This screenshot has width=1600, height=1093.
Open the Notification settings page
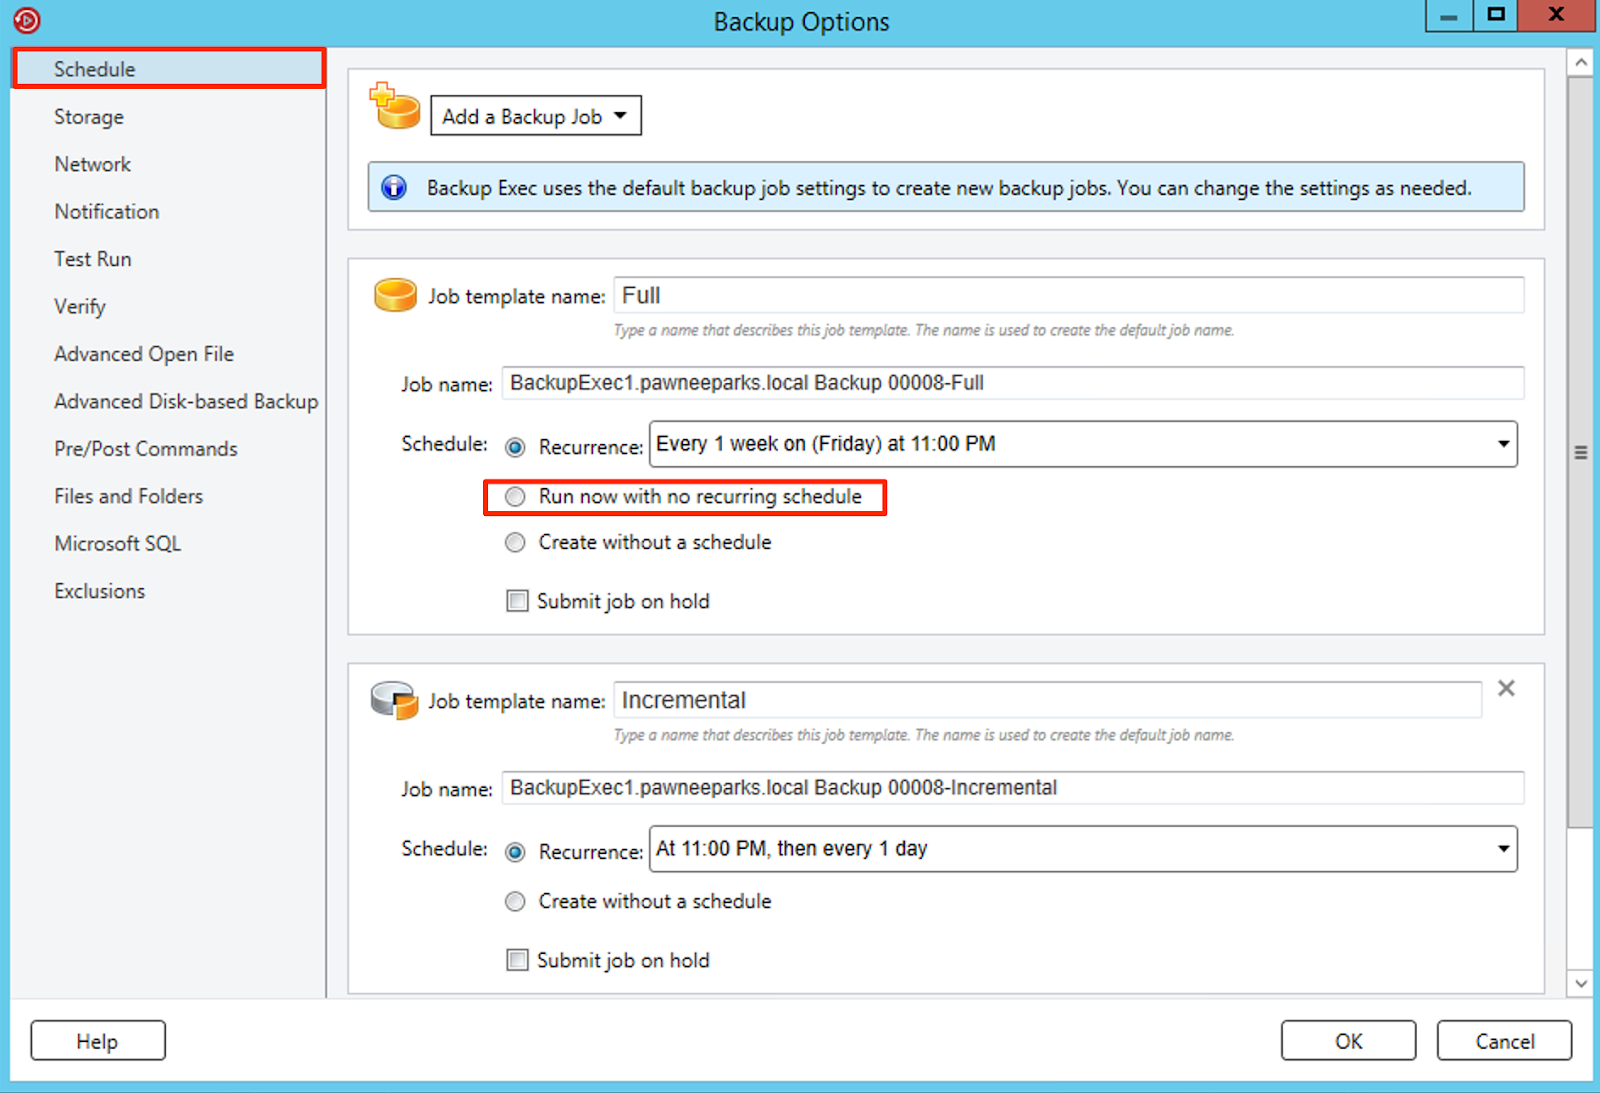point(106,212)
